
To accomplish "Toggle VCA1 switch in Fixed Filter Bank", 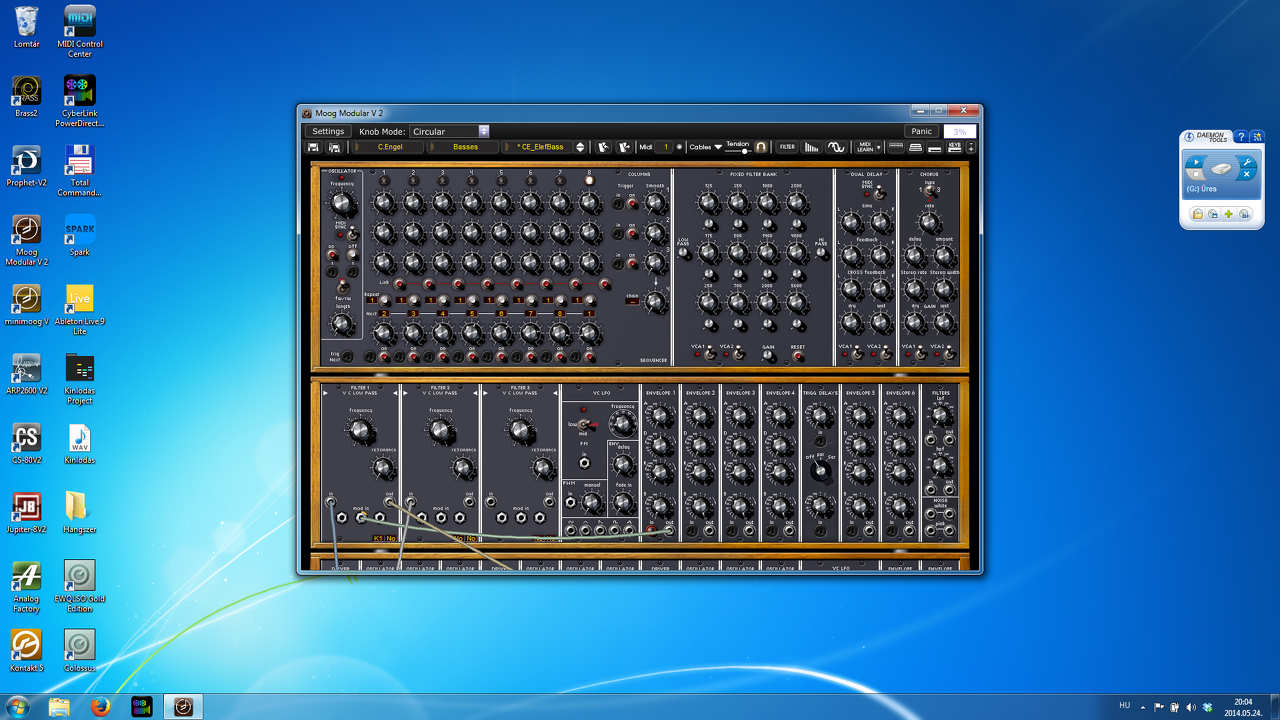I will click(708, 354).
